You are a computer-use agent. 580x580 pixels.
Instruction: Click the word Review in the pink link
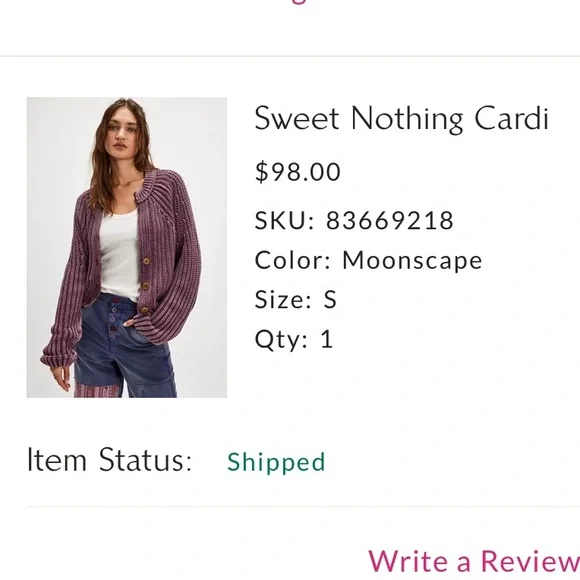[530, 562]
